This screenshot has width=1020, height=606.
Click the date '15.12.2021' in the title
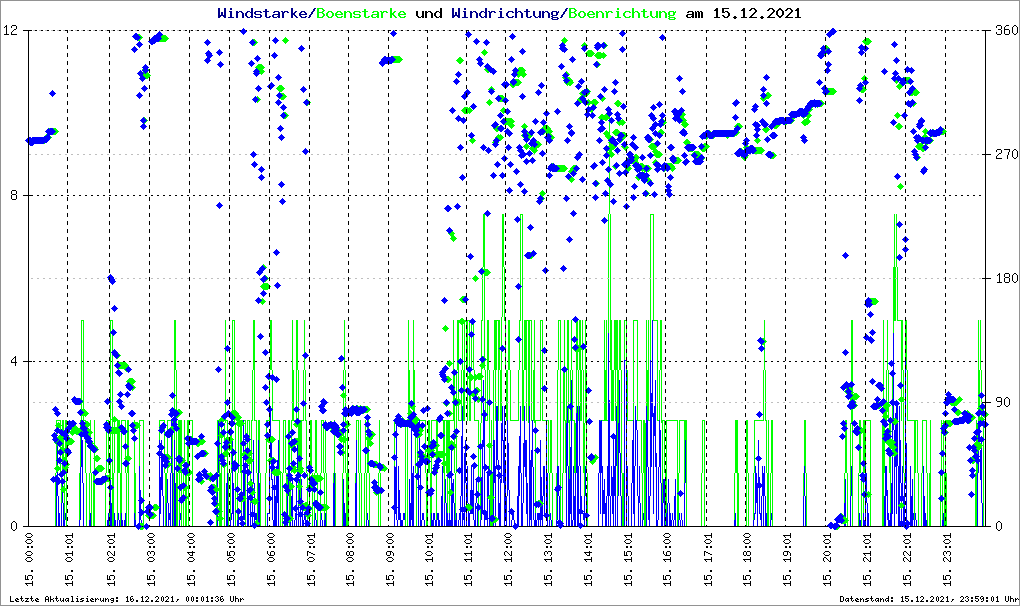point(758,14)
